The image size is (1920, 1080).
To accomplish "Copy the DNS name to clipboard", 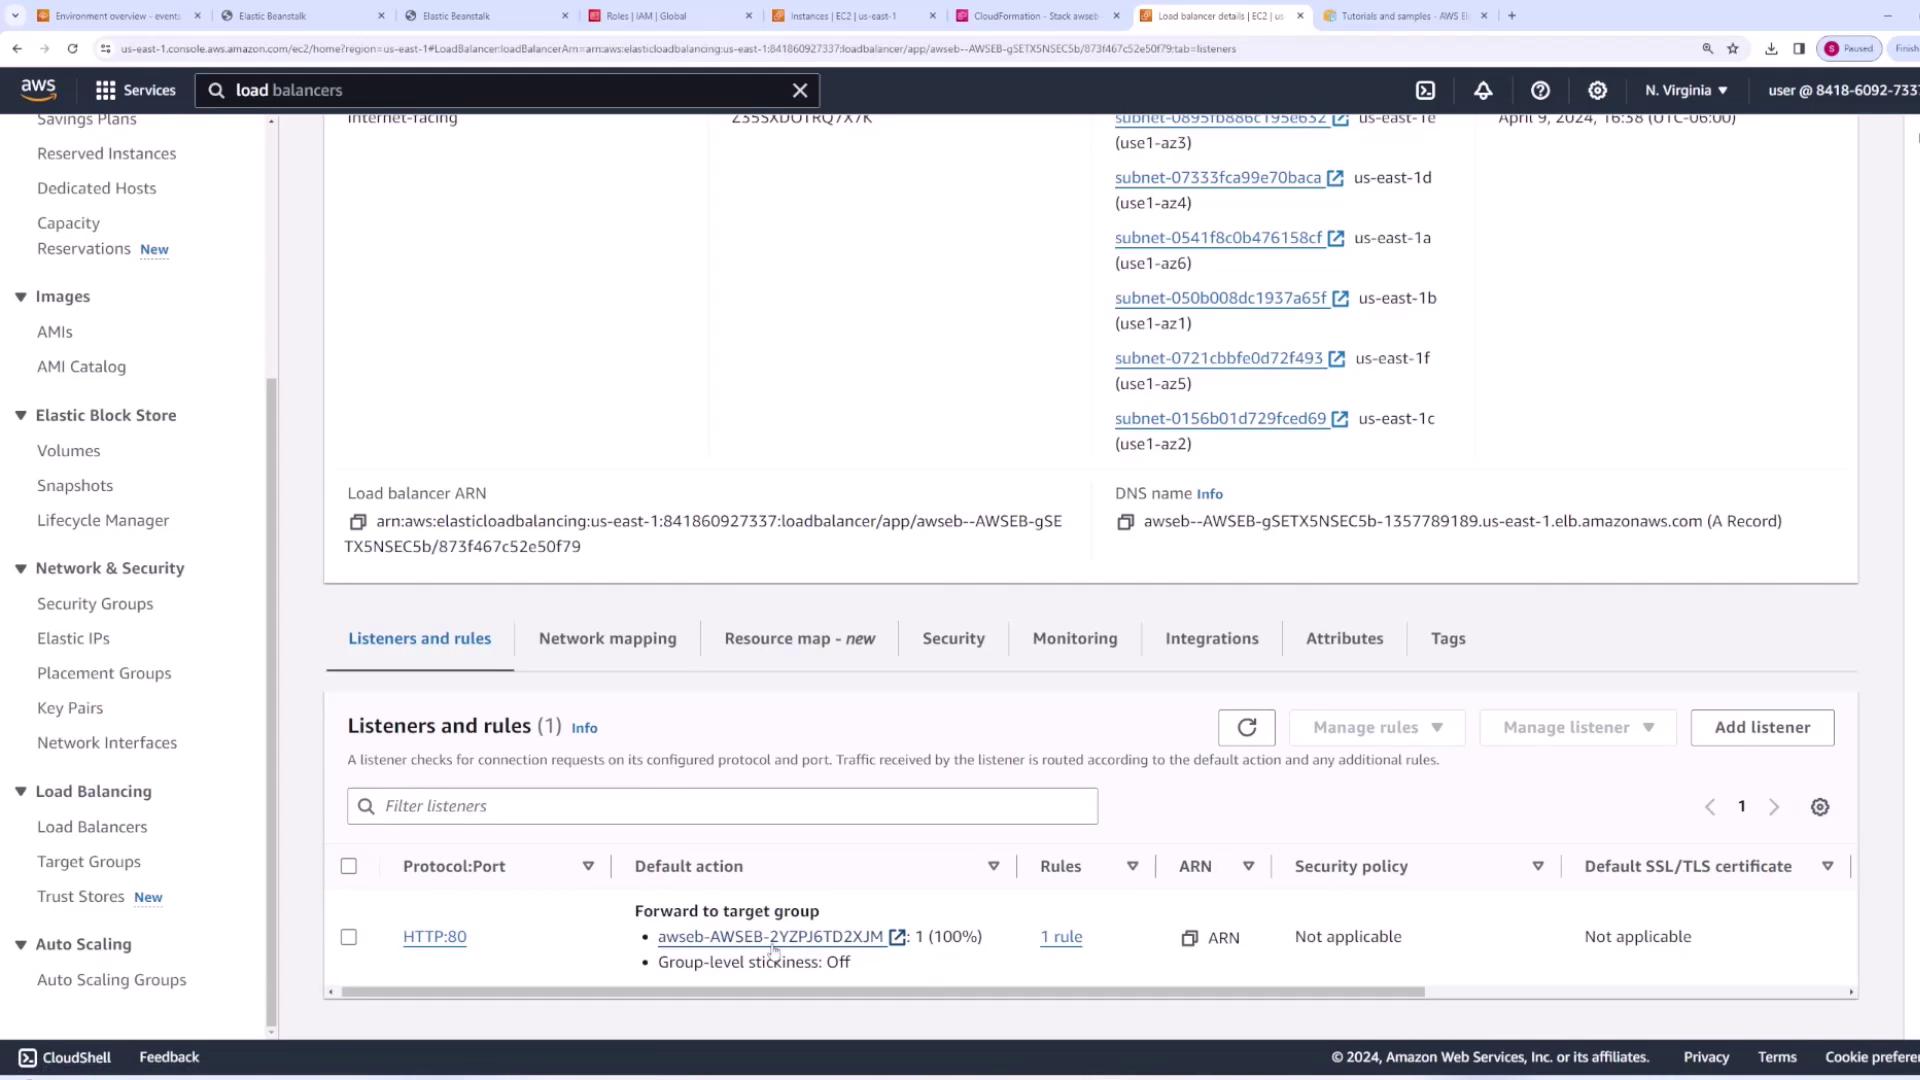I will 1125,522.
